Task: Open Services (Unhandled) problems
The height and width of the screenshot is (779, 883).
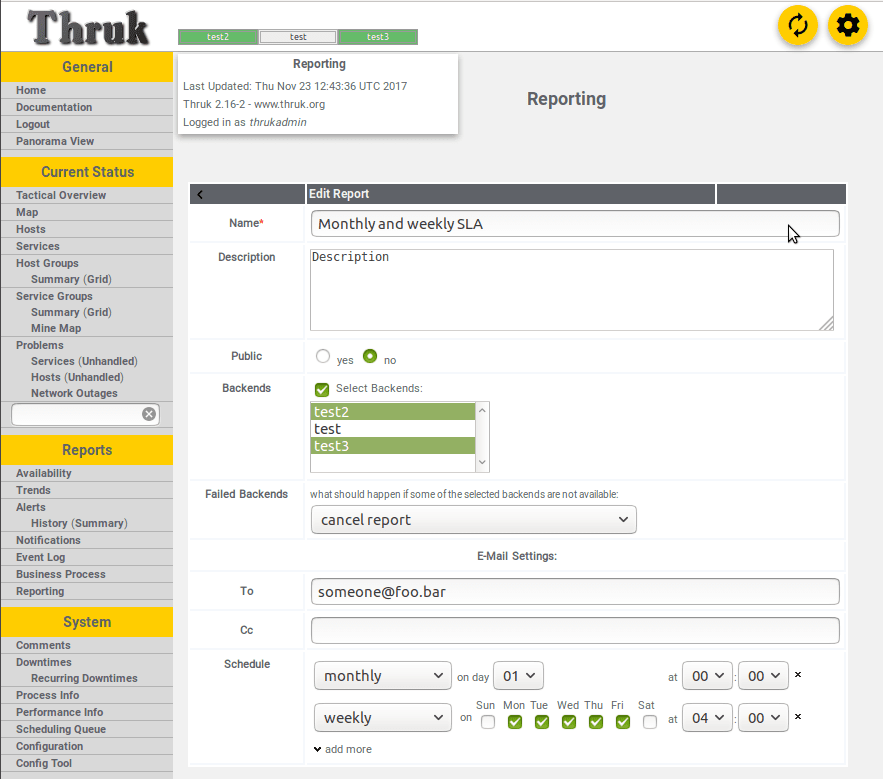Action: 84,361
